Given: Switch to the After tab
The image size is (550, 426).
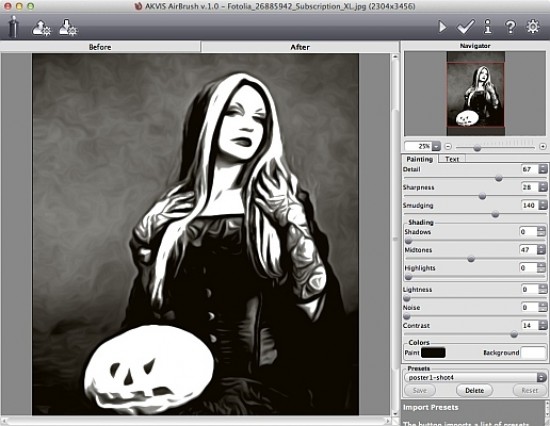Looking at the screenshot, I should click(x=300, y=47).
